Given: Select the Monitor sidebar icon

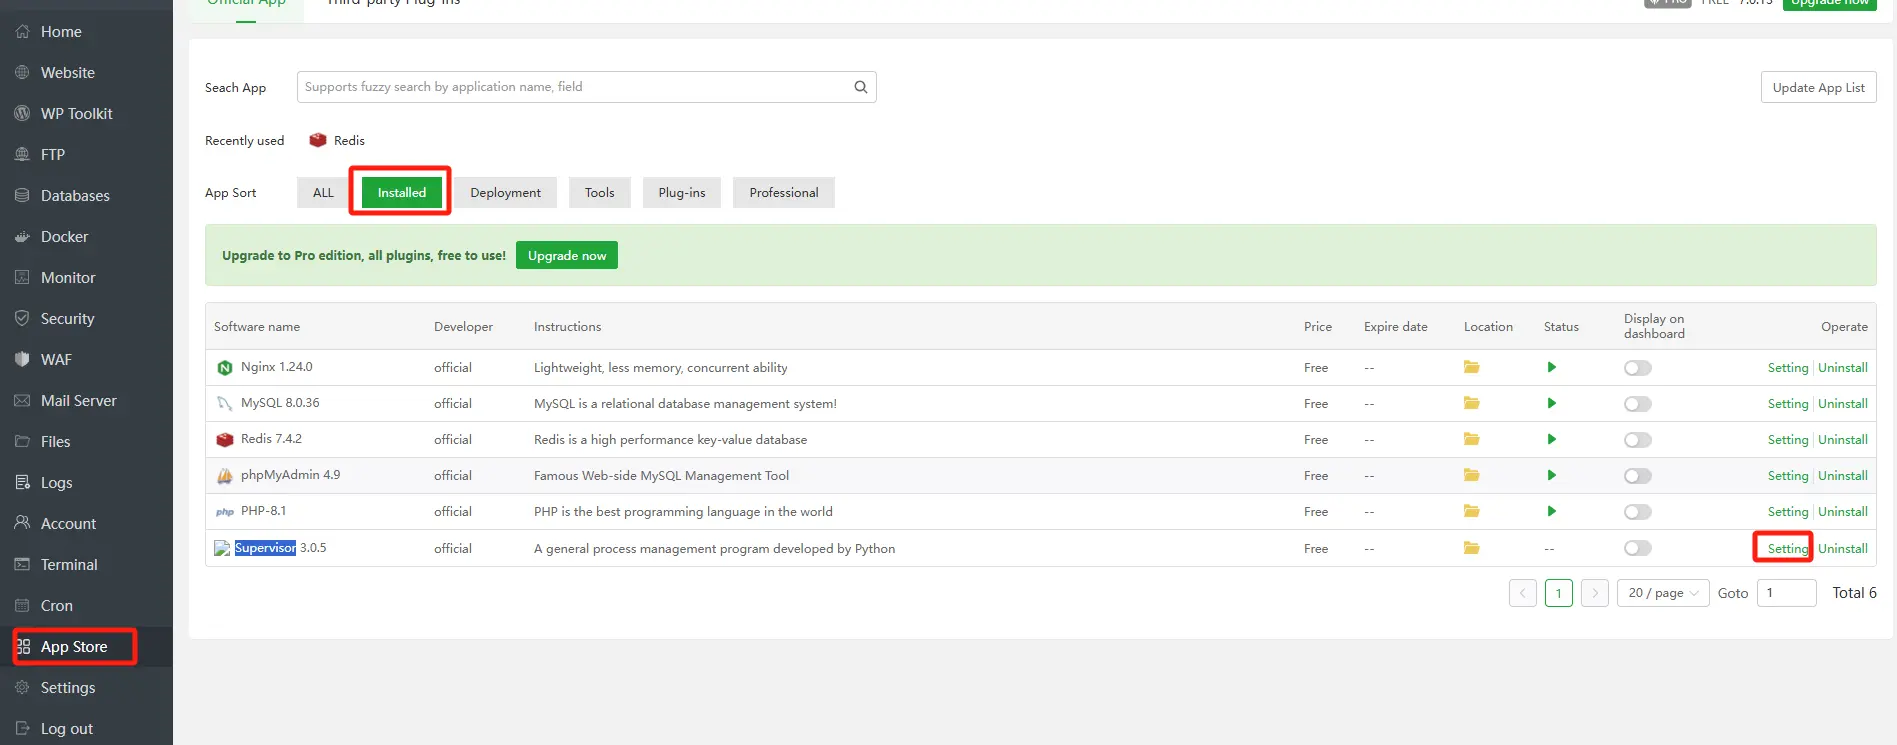Looking at the screenshot, I should [x=22, y=278].
